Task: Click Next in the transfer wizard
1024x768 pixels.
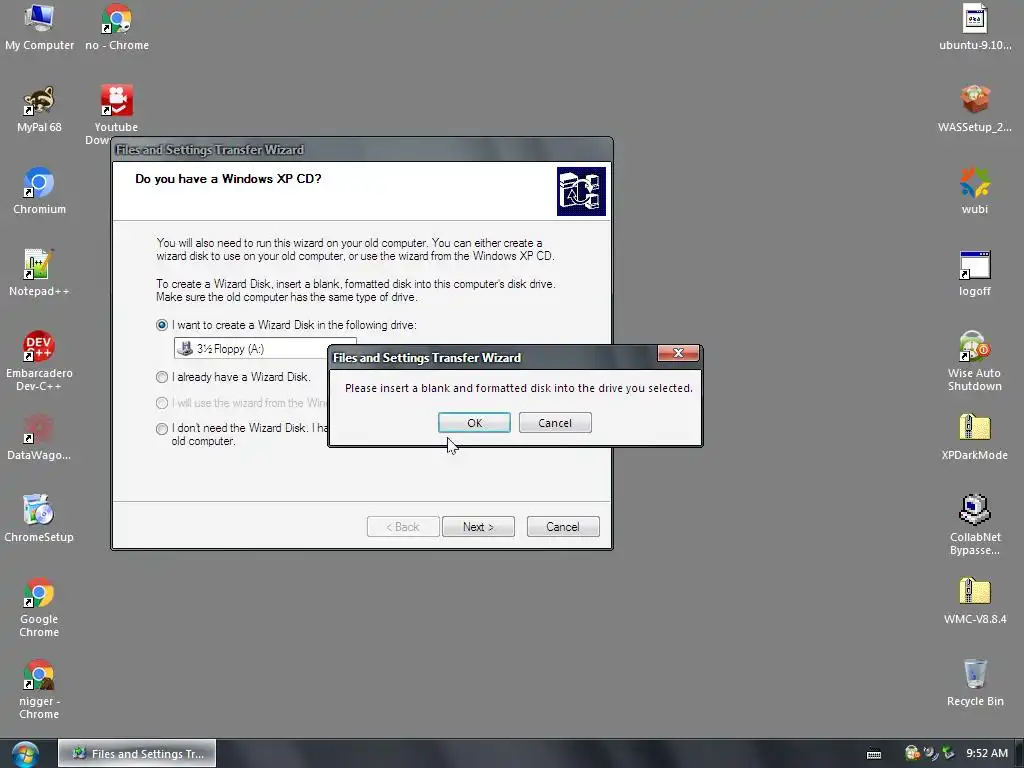Action: (x=478, y=526)
